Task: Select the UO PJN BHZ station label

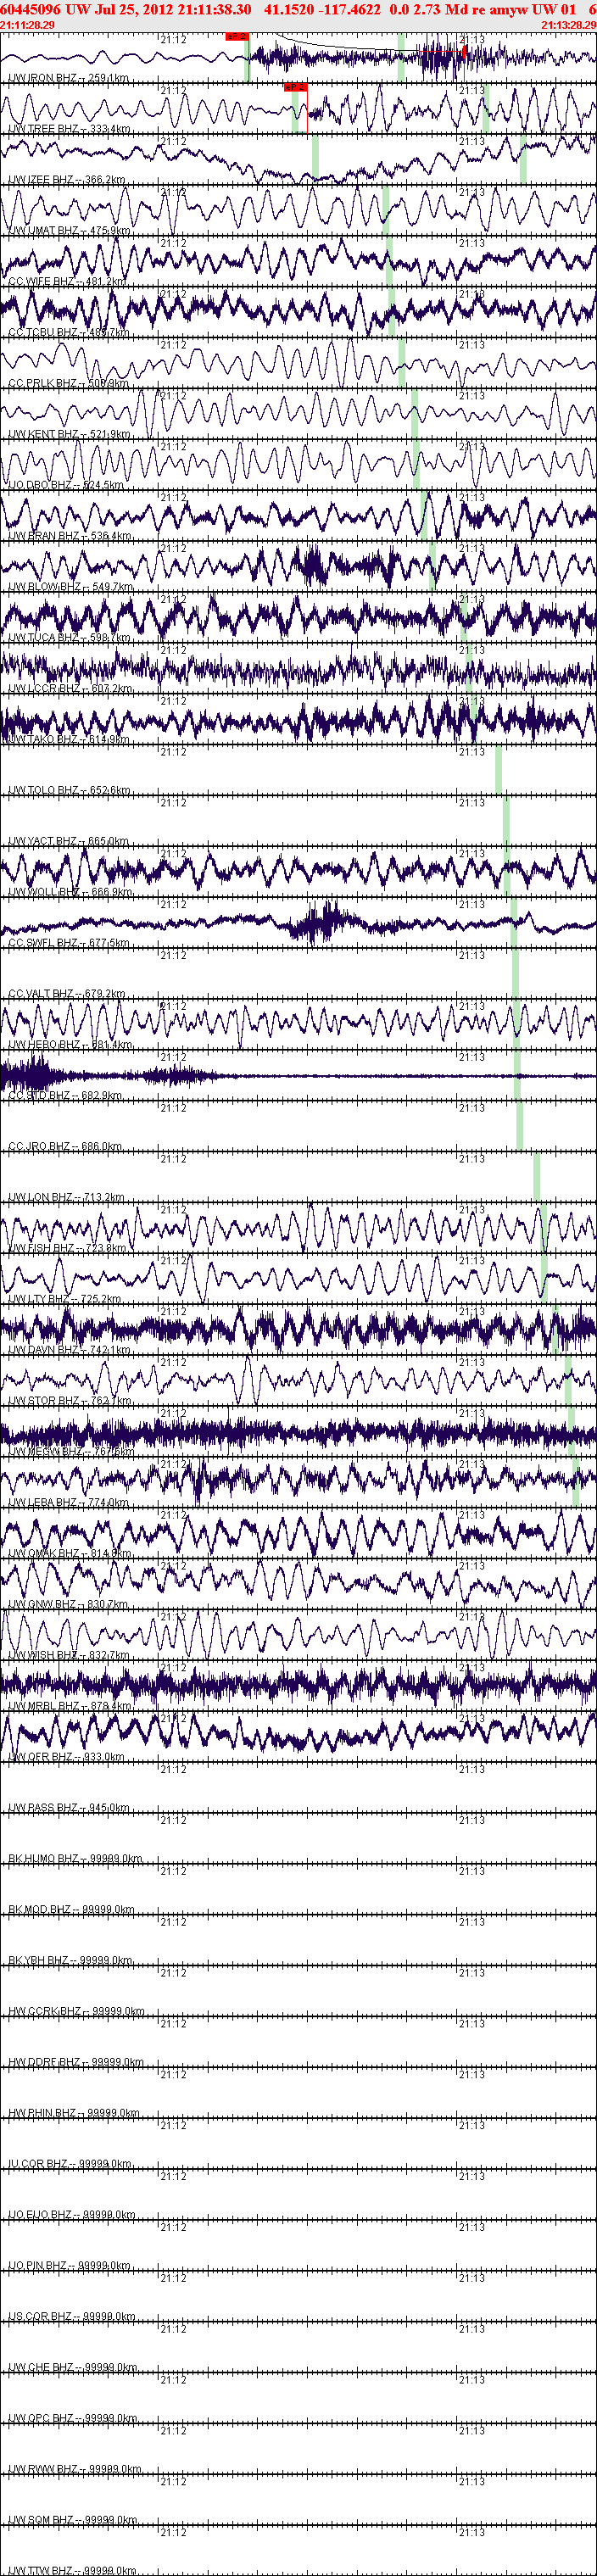Action: pyautogui.click(x=69, y=2267)
